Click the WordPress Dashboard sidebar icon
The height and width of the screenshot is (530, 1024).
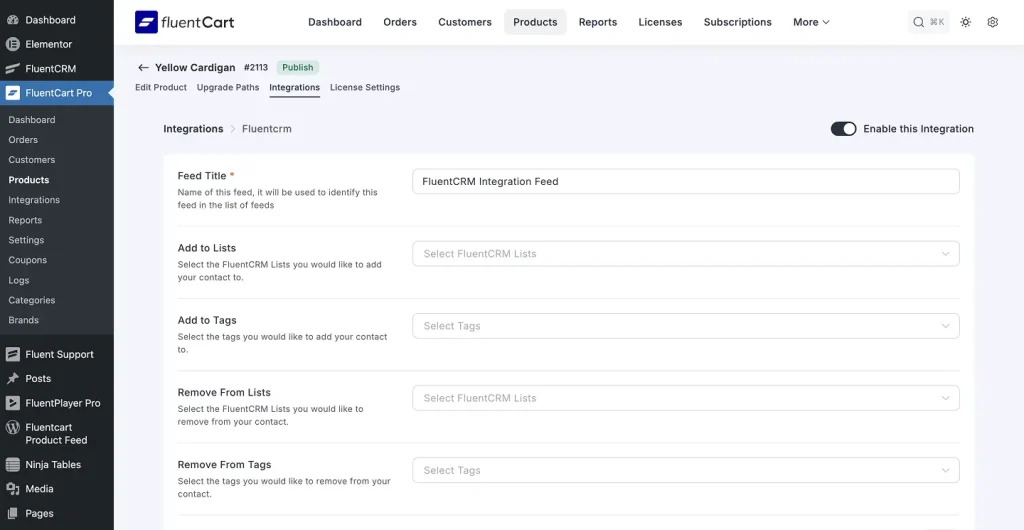click(x=12, y=20)
